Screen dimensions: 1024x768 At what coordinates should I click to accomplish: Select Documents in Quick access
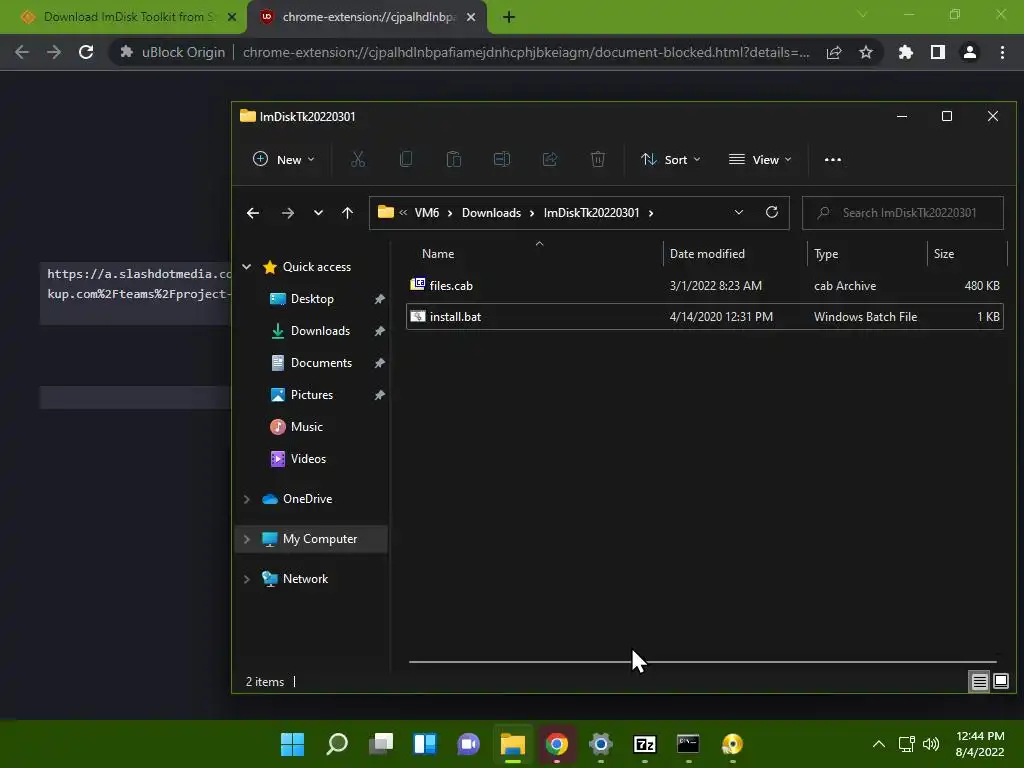tap(321, 362)
